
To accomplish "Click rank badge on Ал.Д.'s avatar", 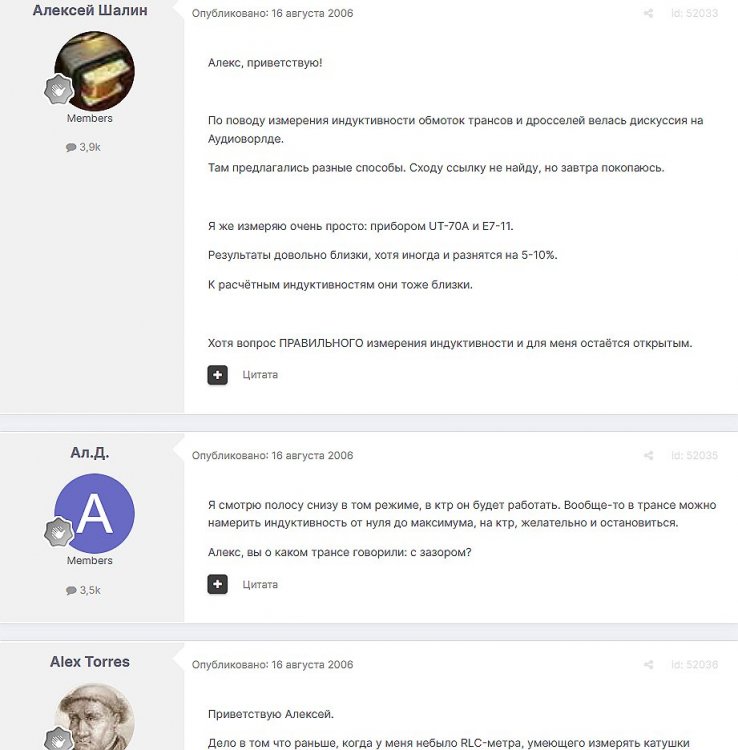I will [58, 532].
